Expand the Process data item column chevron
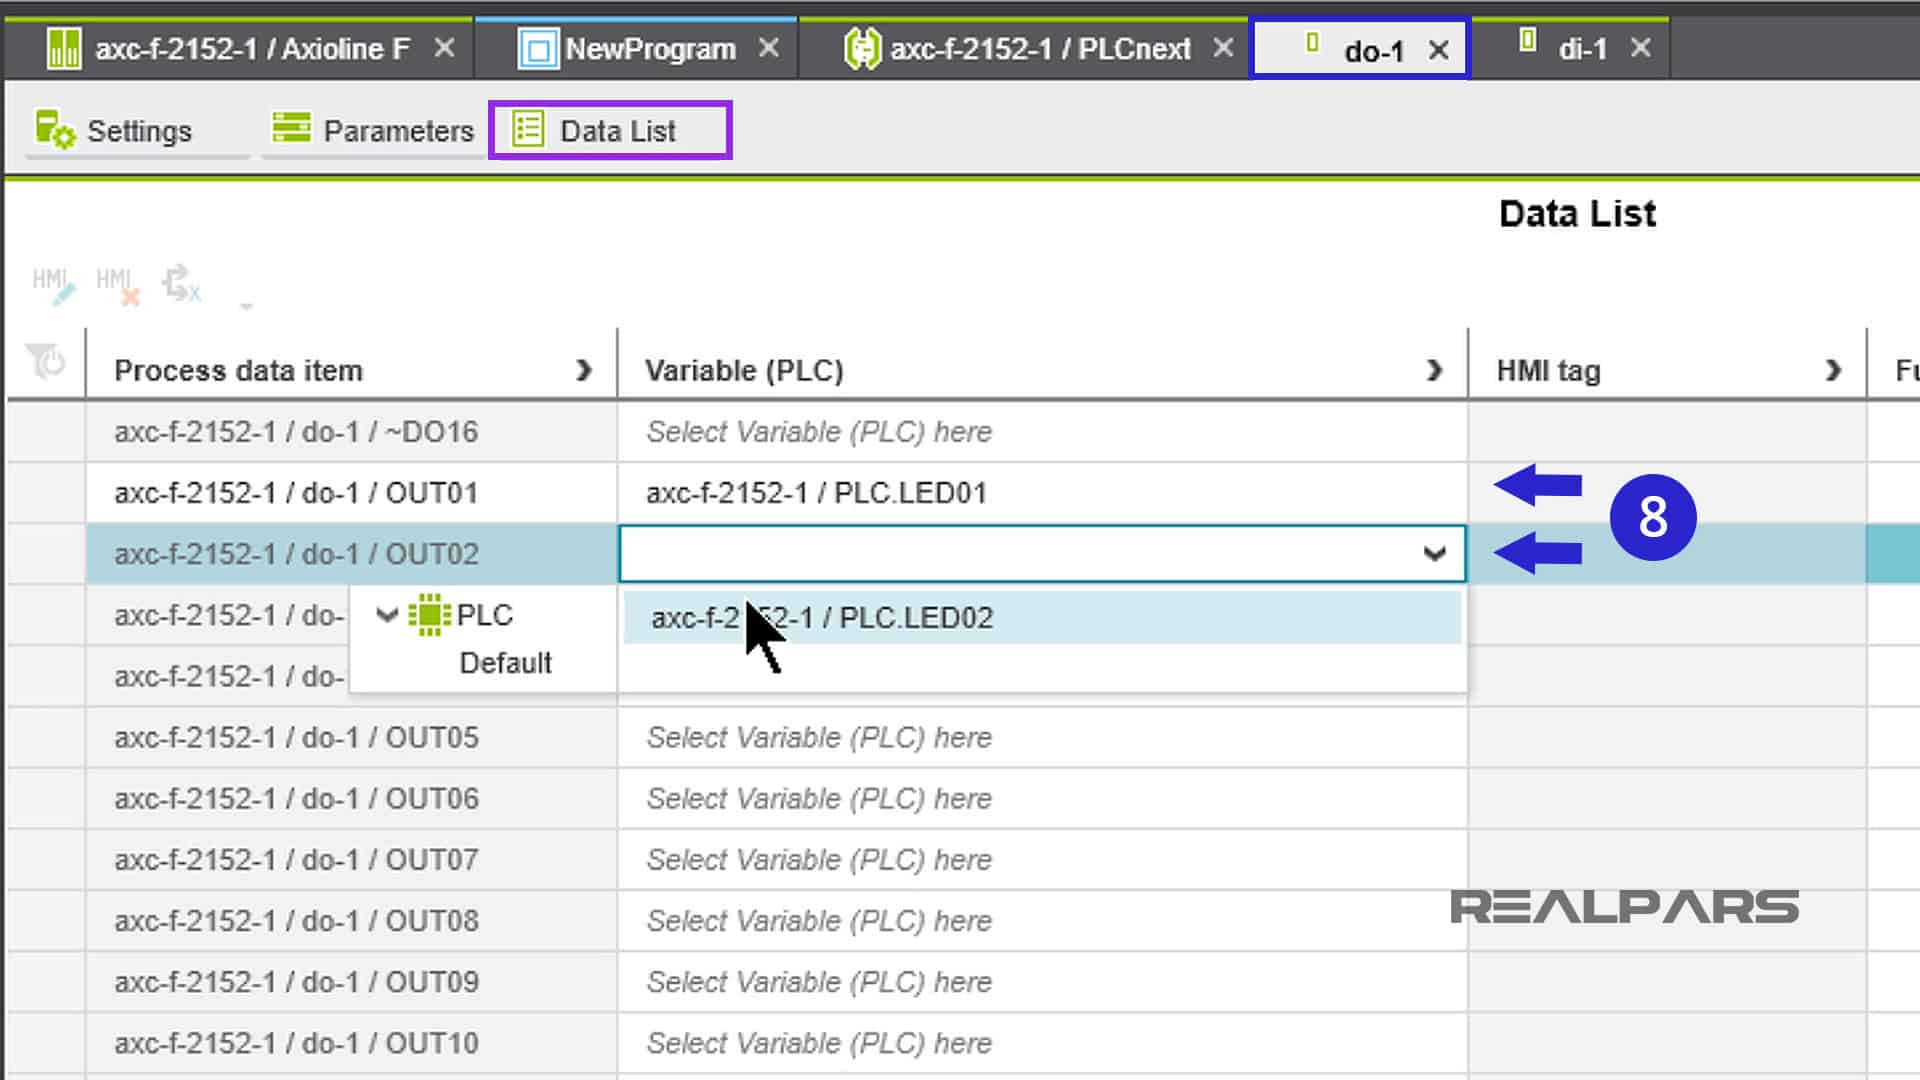Screen dimensions: 1920x1080 click(x=584, y=371)
